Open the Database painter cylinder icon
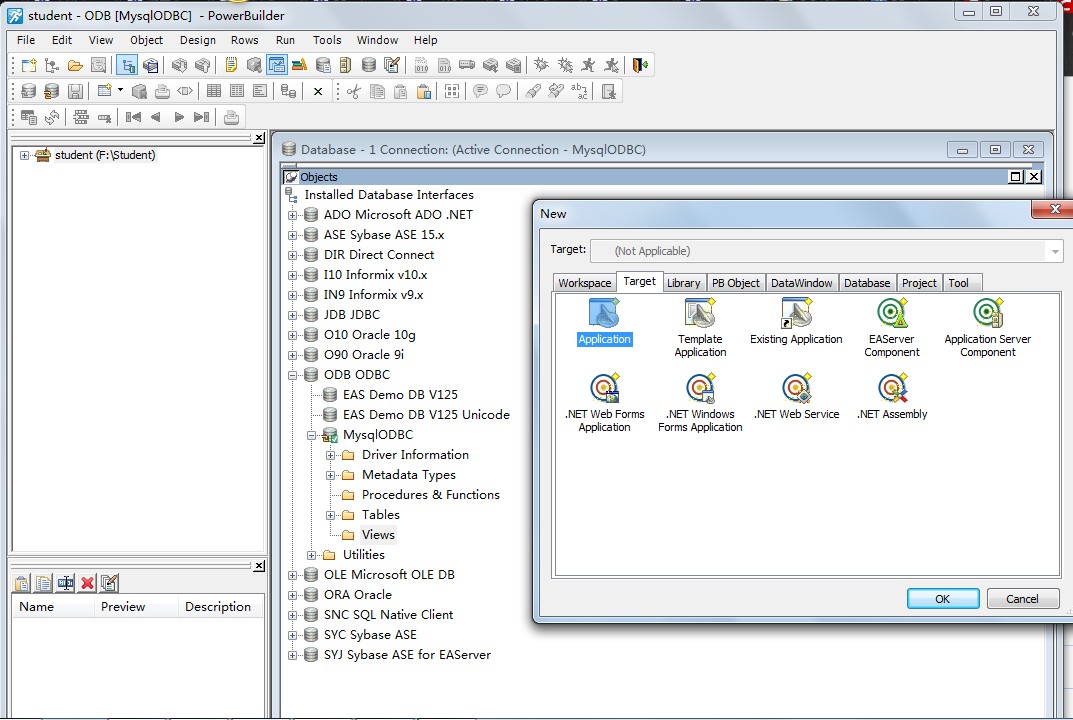The height and width of the screenshot is (720, 1073). (x=369, y=65)
